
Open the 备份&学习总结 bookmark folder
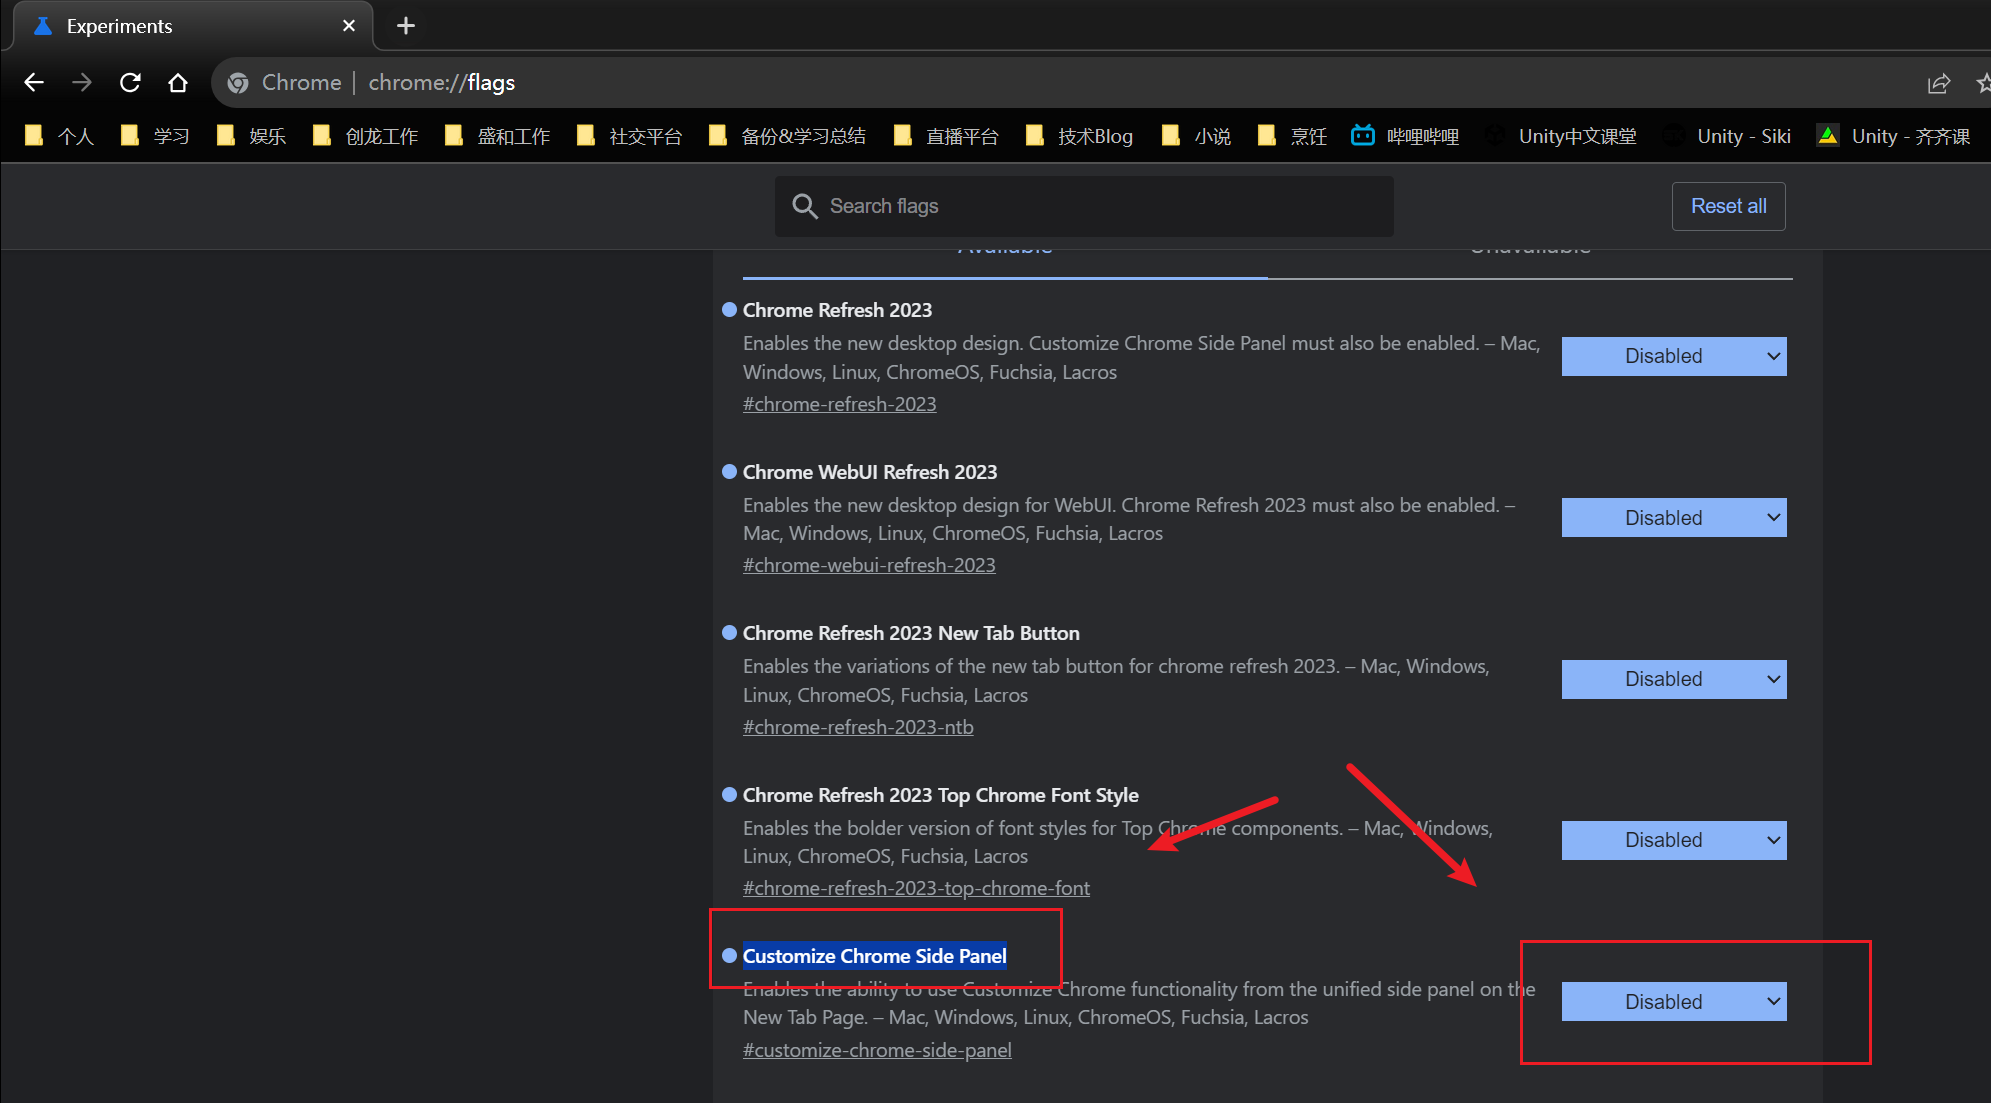pos(788,136)
